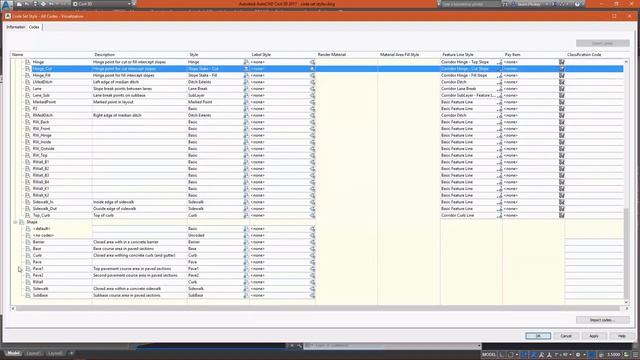Click the Name column header

point(52,55)
